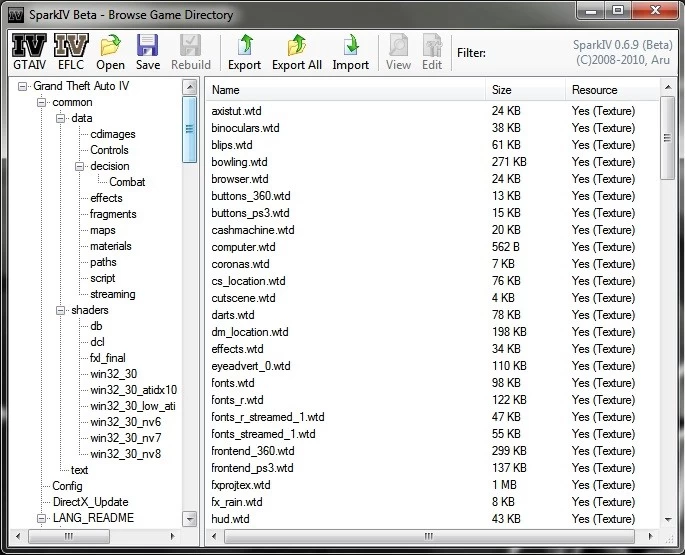Collapse the decision folder node
The width and height of the screenshot is (685, 555).
[79, 166]
